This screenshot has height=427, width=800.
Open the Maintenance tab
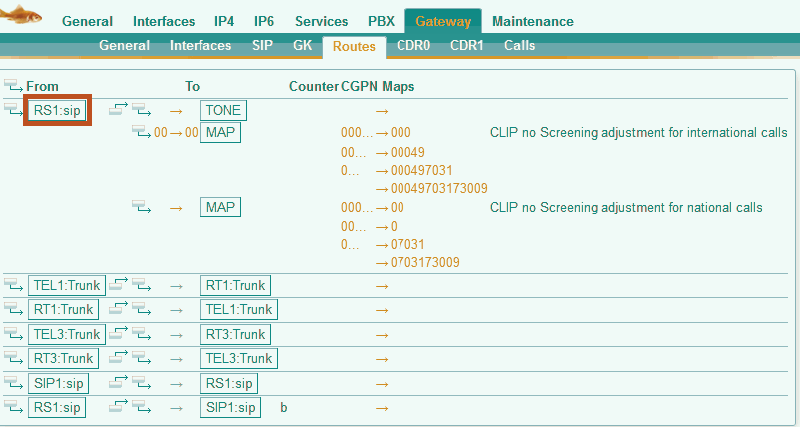tap(533, 21)
